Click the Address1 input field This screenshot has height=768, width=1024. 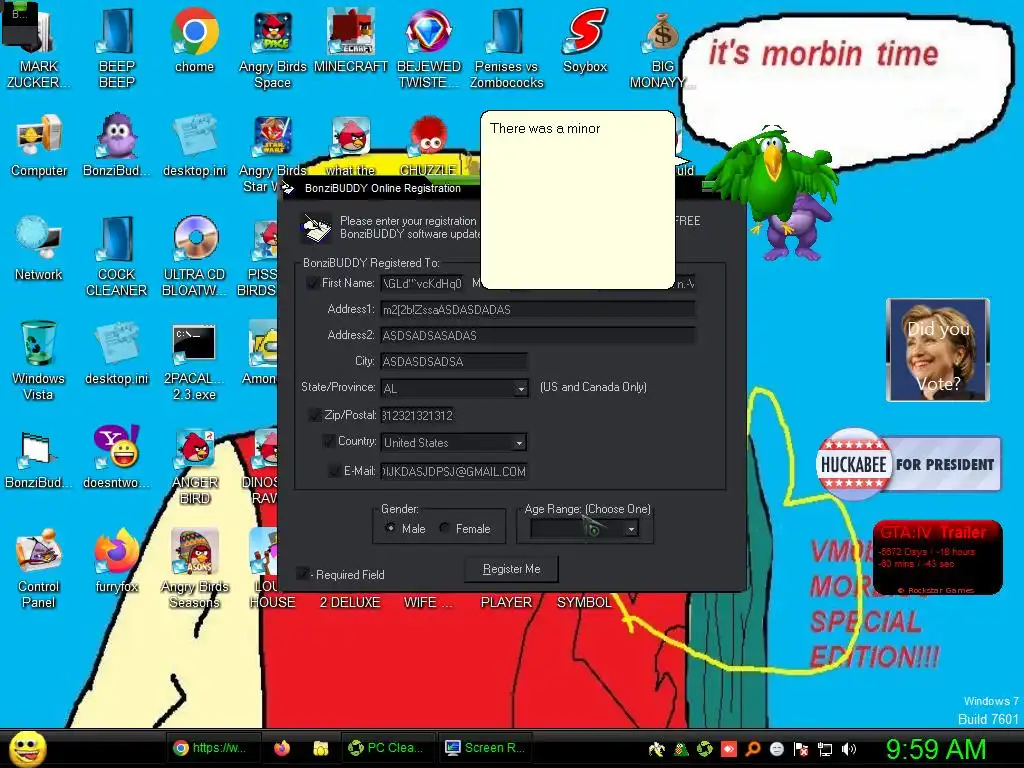pyautogui.click(x=537, y=310)
